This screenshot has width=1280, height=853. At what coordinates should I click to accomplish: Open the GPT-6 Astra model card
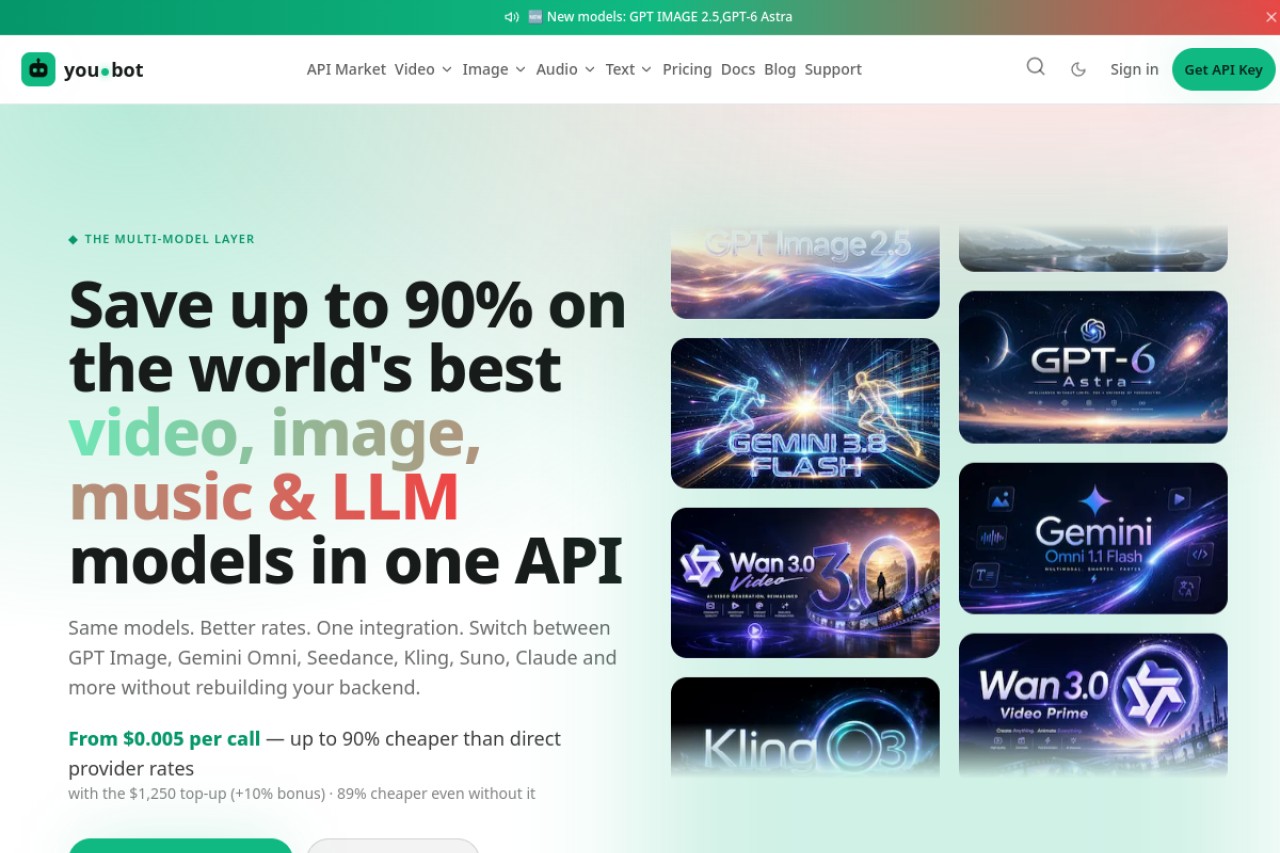point(1093,367)
